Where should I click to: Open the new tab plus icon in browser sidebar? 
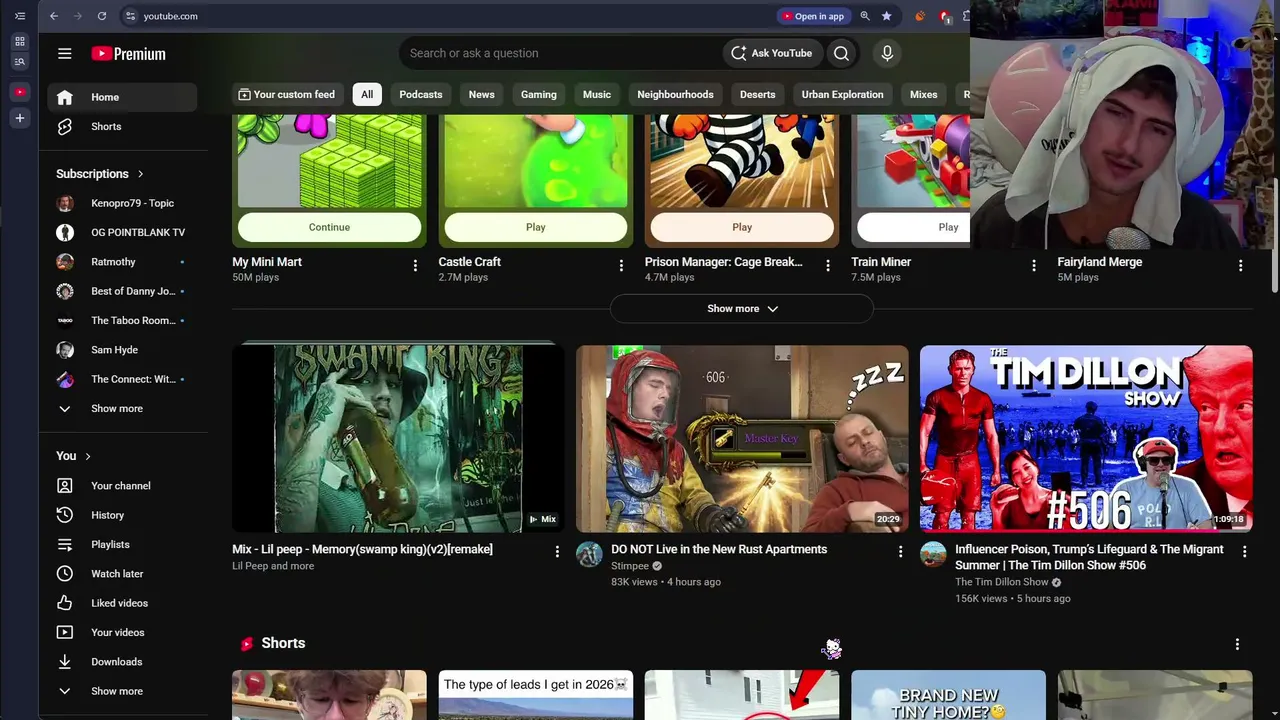19,118
